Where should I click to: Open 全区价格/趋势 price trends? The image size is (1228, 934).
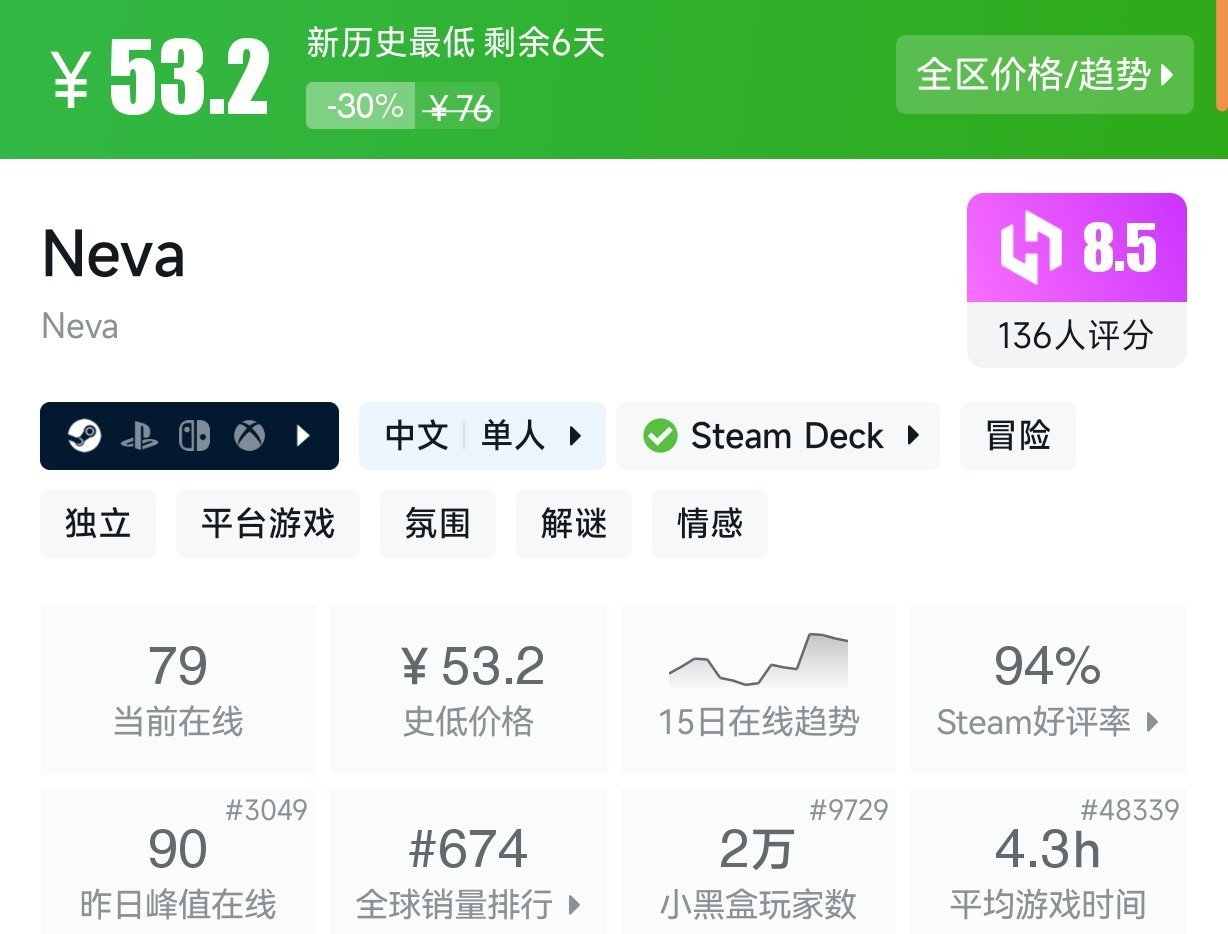click(1044, 75)
